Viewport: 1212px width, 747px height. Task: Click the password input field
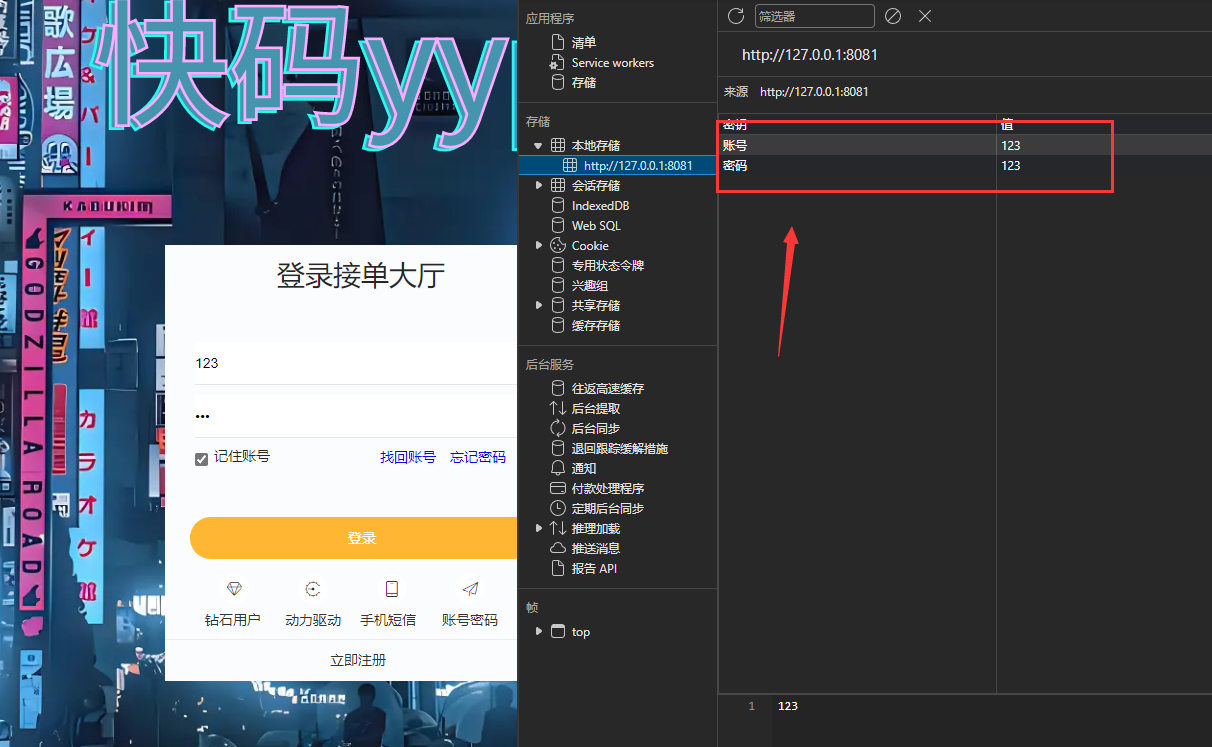pyautogui.click(x=355, y=416)
